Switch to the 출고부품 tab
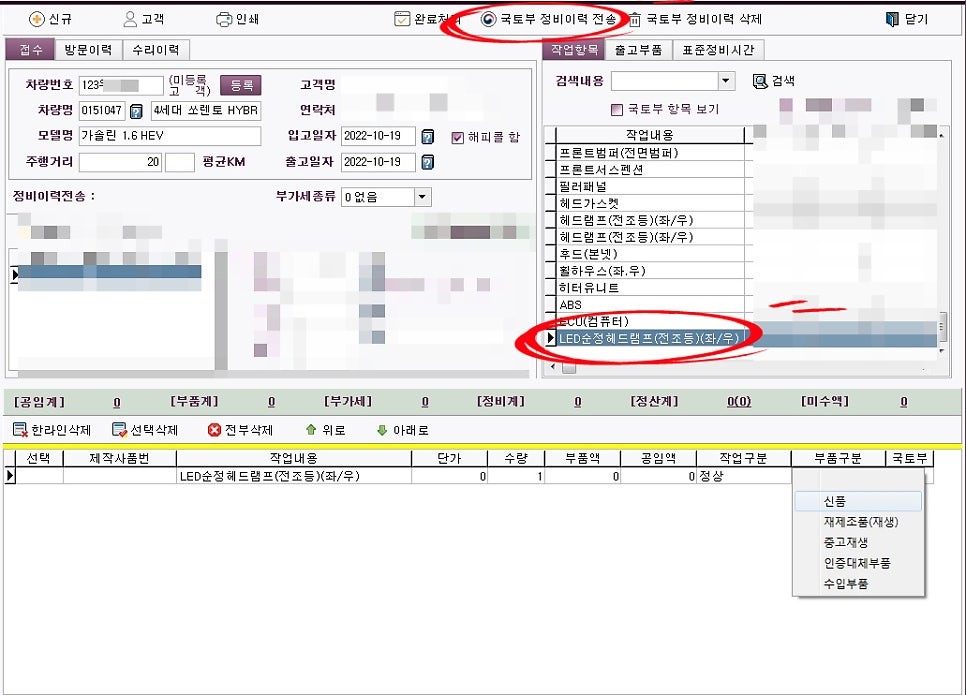 pos(638,50)
